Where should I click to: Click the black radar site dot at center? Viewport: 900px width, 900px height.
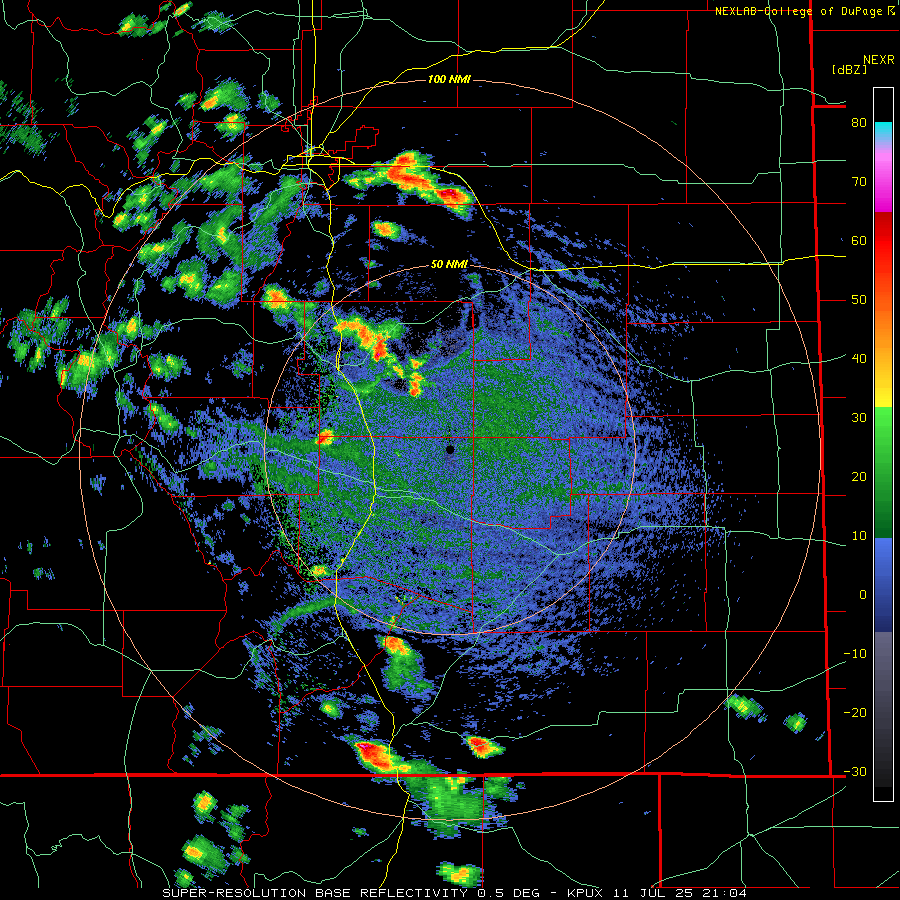(450, 450)
